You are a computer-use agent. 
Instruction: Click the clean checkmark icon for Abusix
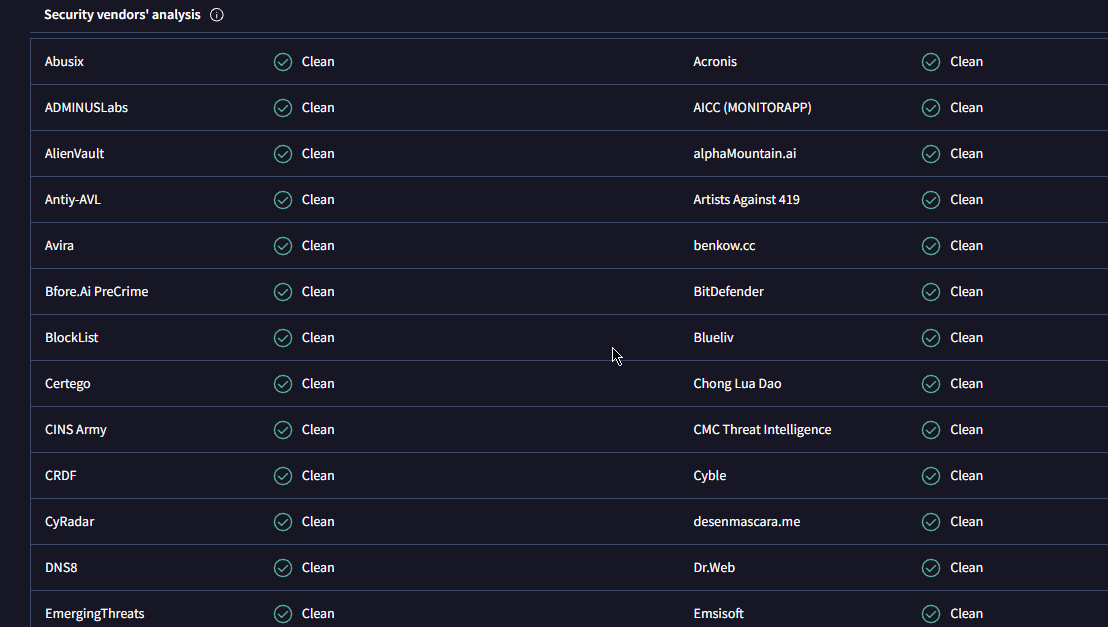(x=283, y=62)
